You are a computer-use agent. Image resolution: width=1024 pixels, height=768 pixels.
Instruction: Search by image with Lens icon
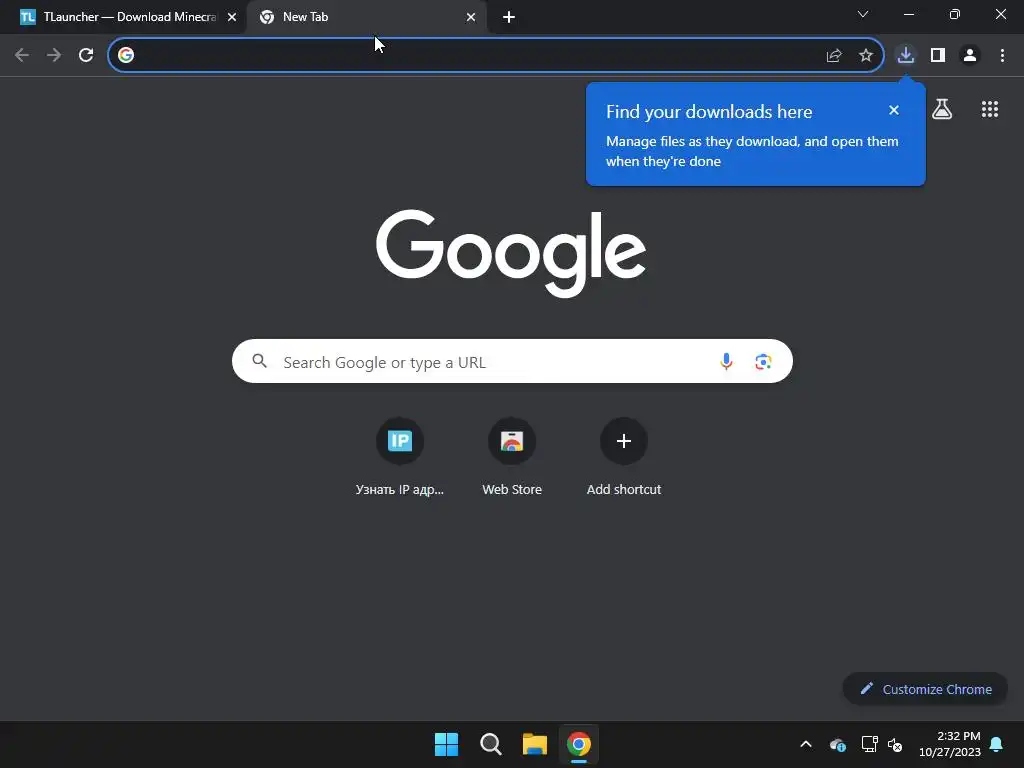(x=763, y=361)
